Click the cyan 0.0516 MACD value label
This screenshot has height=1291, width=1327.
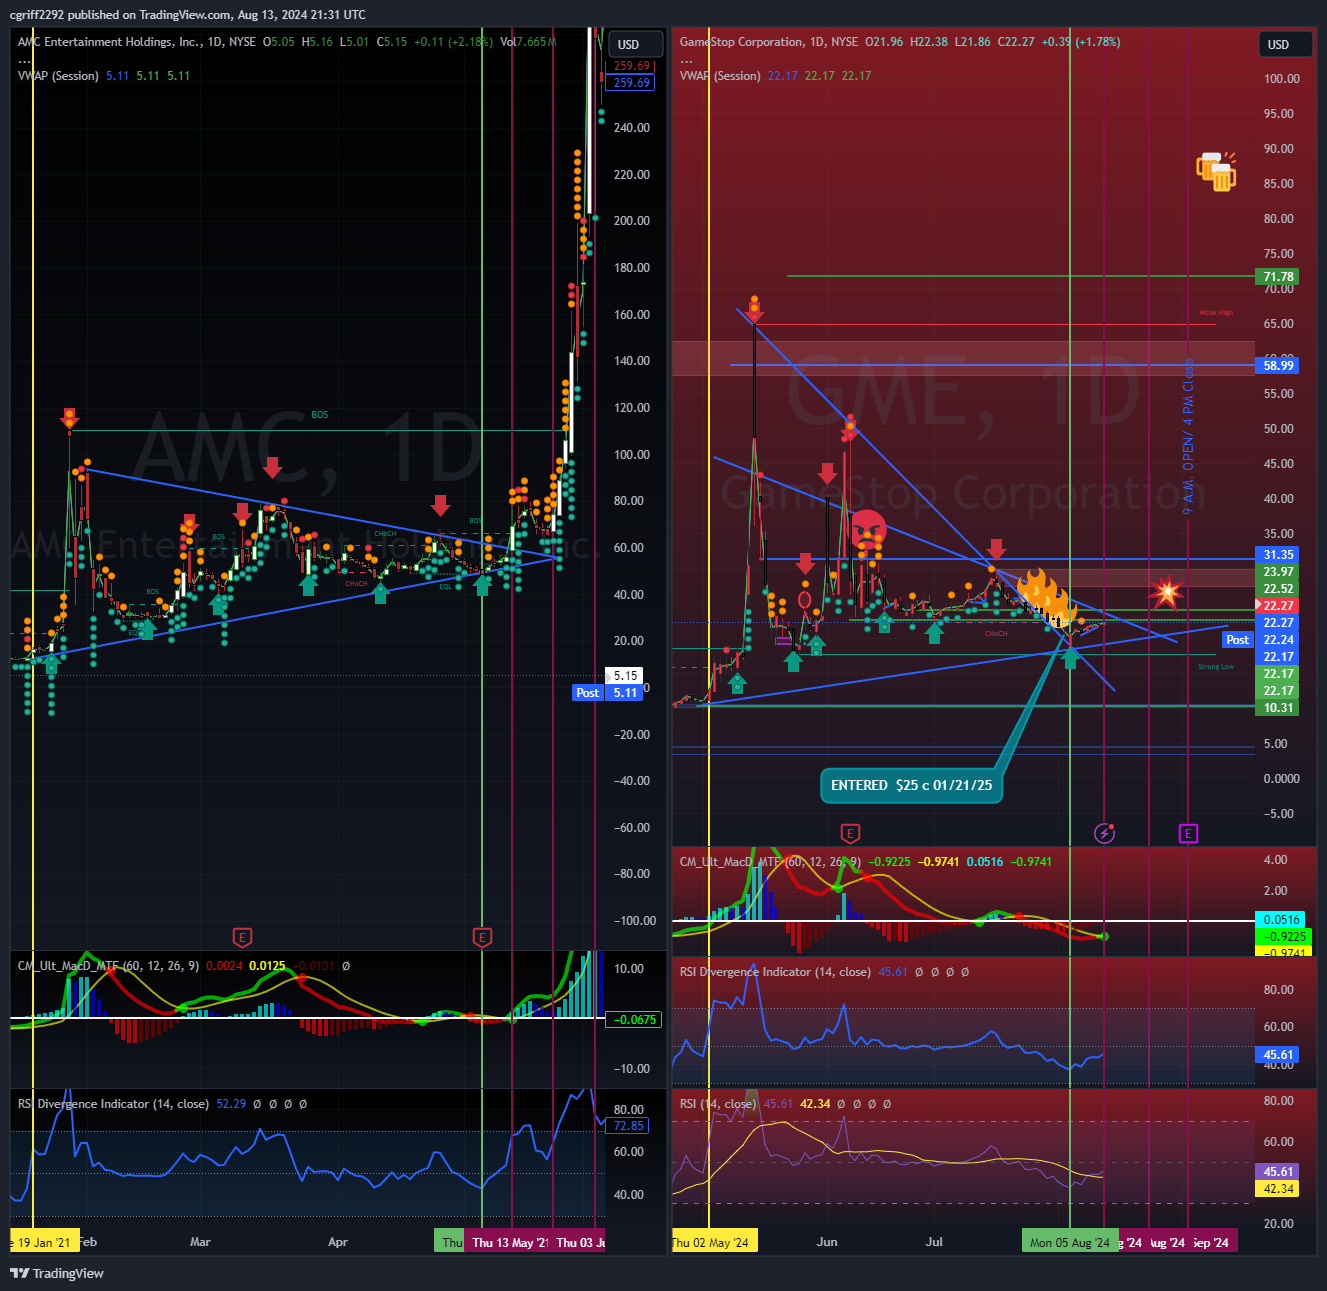[x=1281, y=920]
